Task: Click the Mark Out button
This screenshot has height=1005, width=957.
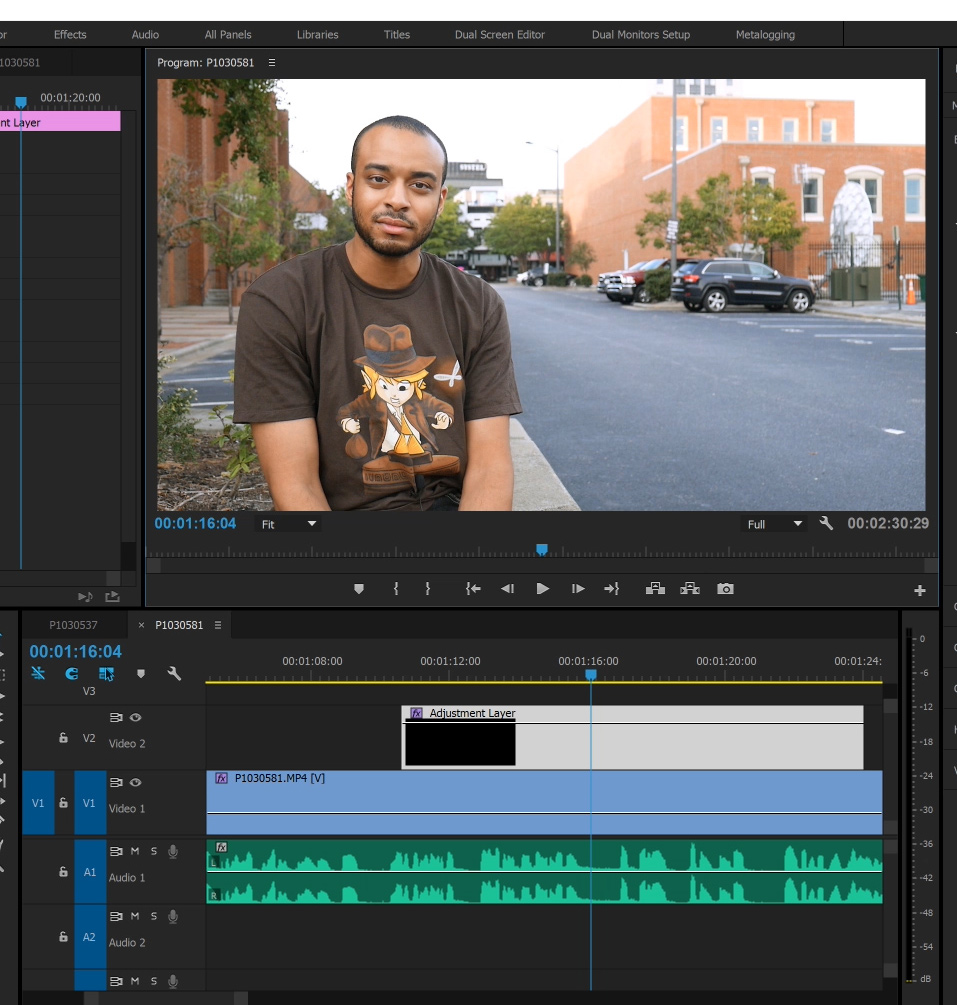Action: [428, 588]
